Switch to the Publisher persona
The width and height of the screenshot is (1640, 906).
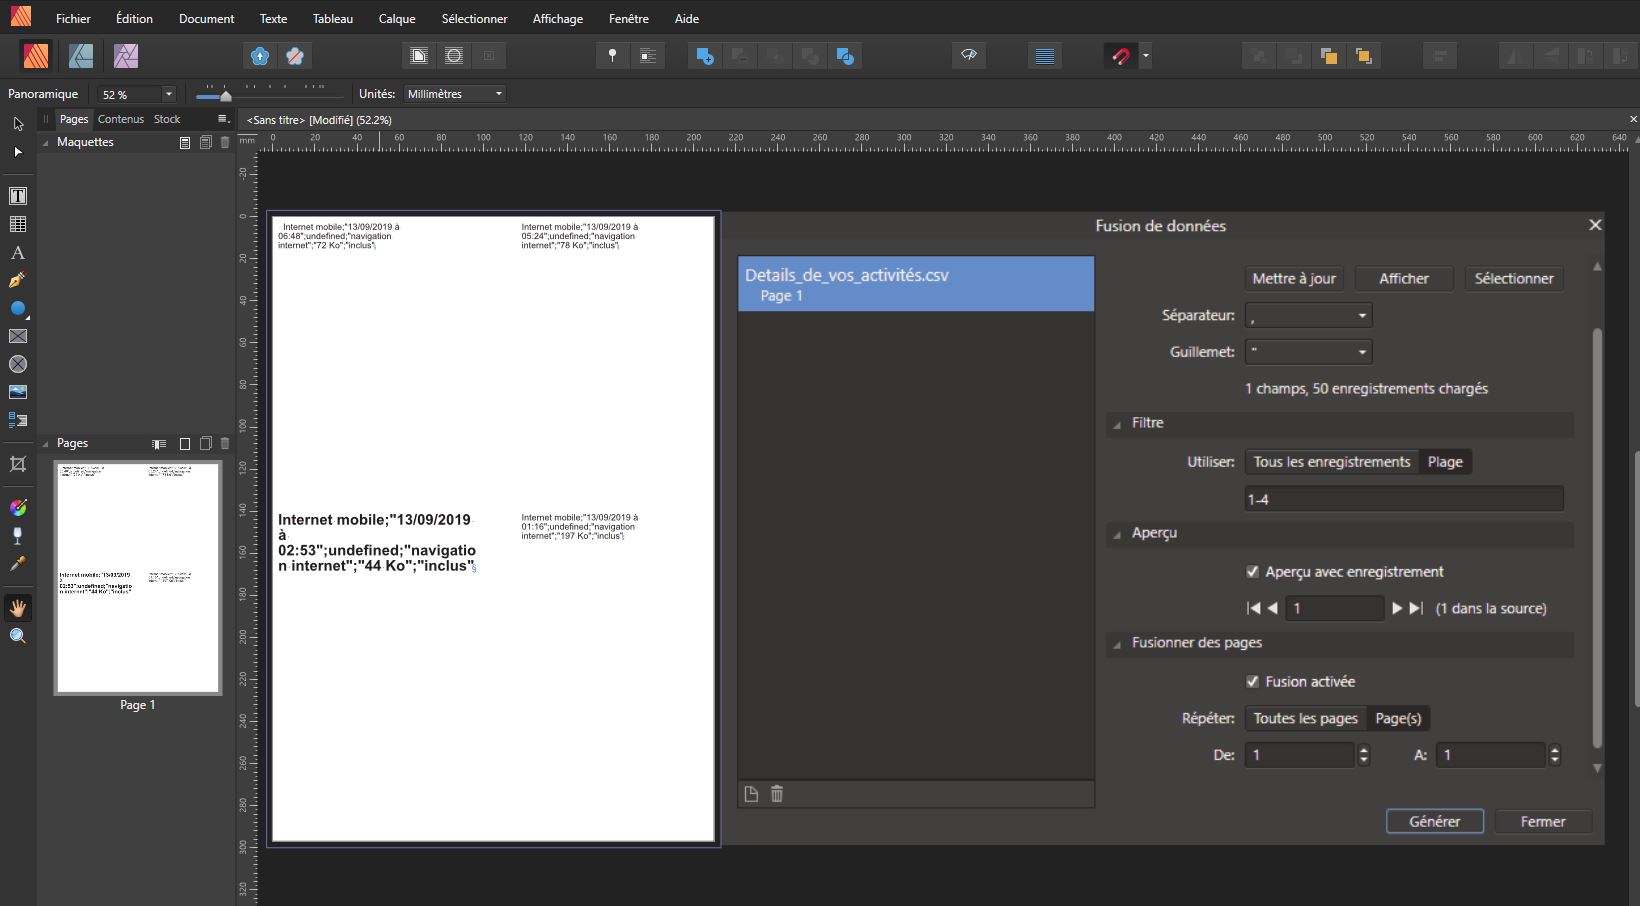(36, 56)
